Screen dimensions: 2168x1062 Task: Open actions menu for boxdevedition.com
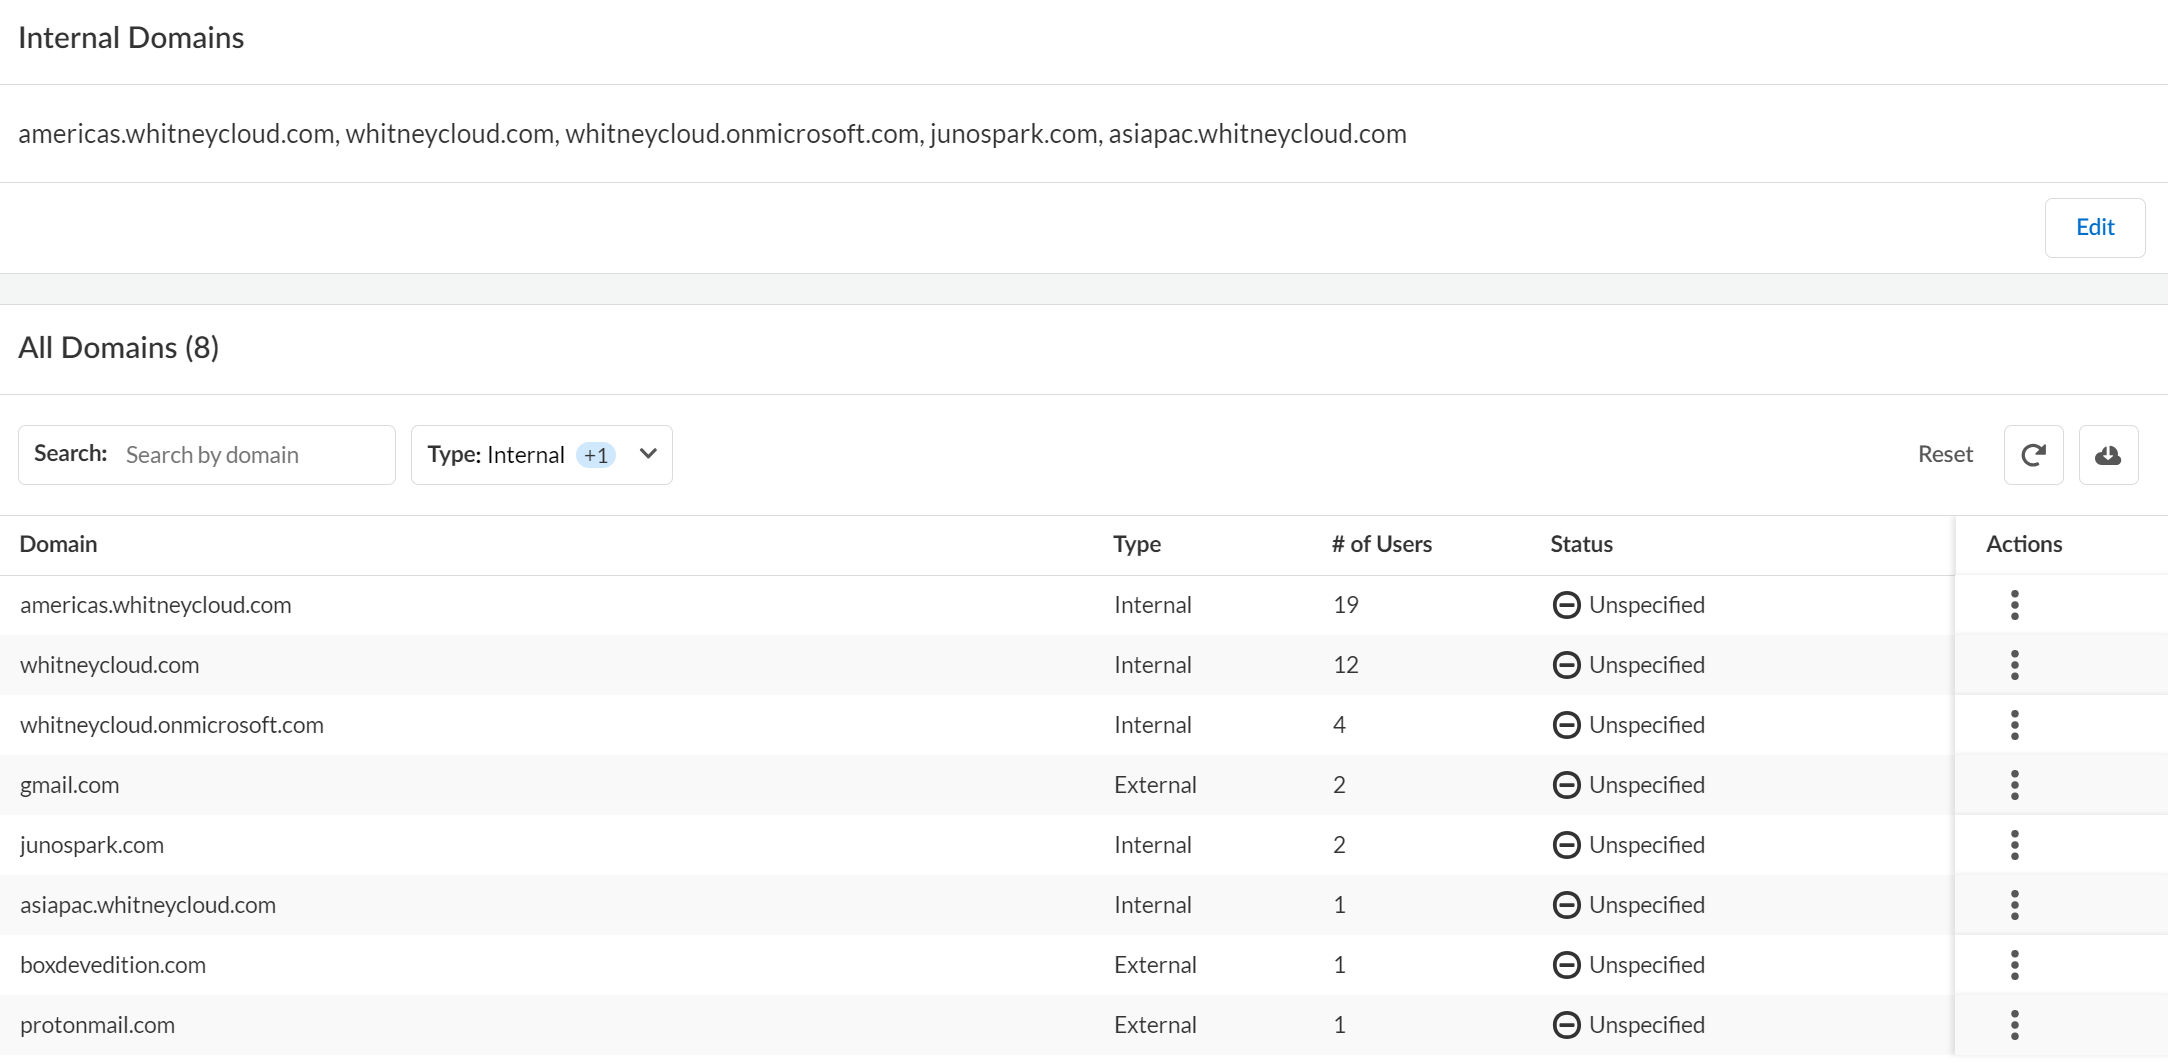[2014, 965]
